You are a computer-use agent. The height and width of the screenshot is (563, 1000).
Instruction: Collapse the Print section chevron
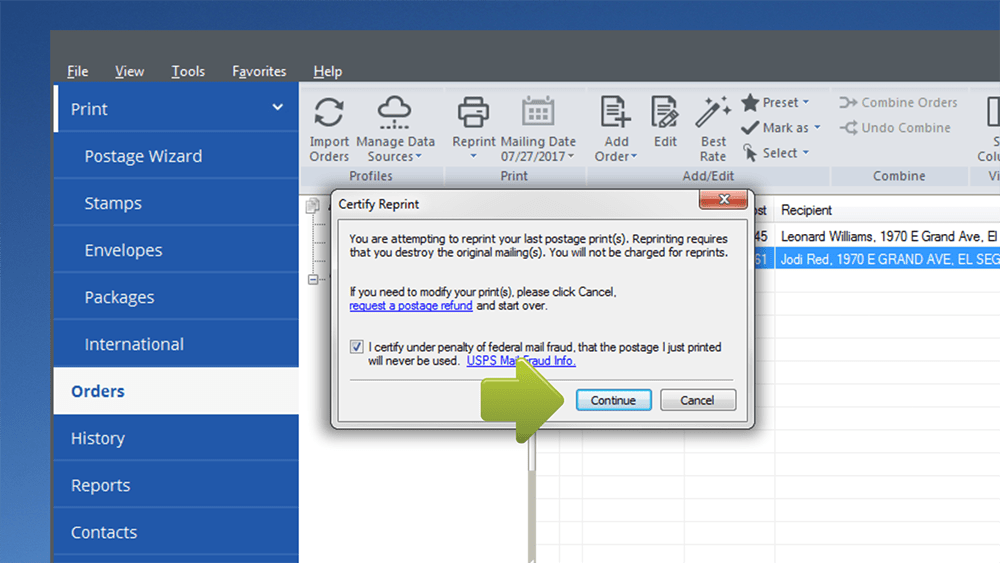[277, 108]
